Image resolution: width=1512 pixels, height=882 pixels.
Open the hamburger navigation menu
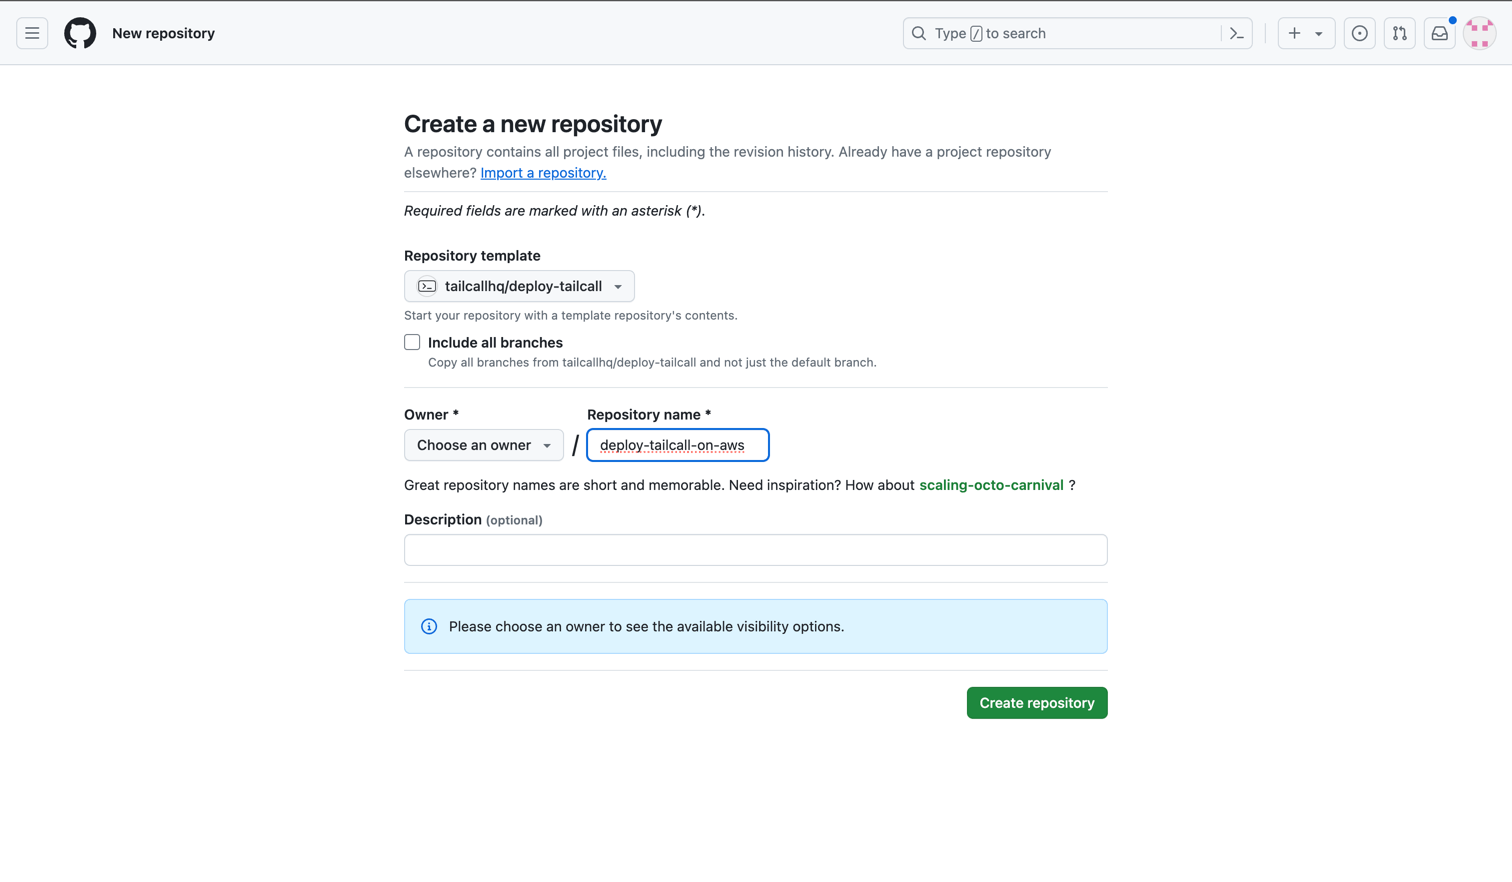pos(32,32)
